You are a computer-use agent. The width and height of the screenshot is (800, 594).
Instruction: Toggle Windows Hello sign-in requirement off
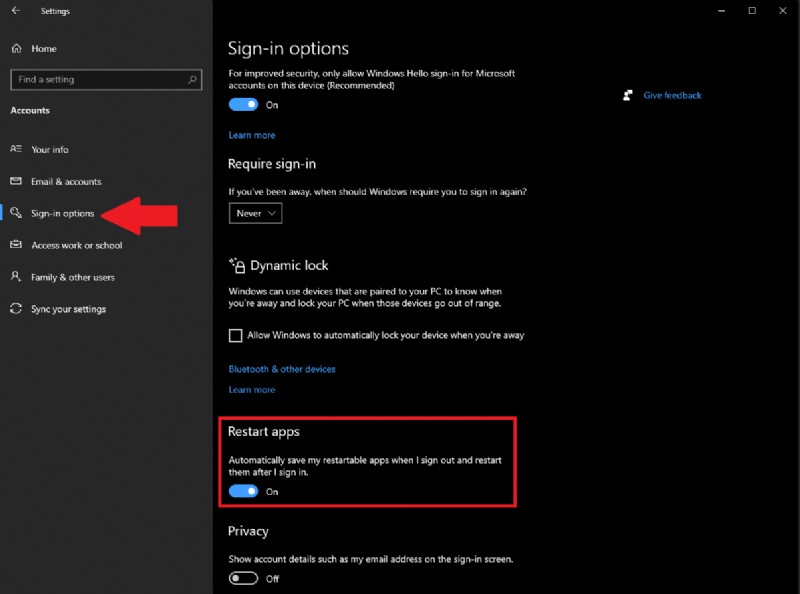(243, 104)
